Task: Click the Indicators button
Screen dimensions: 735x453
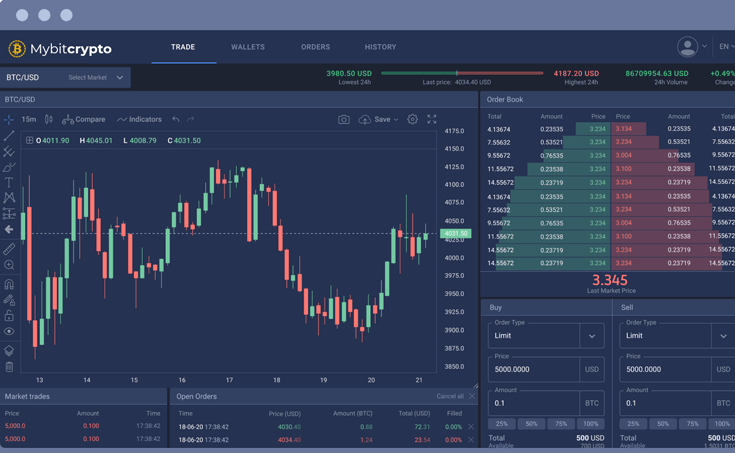Action: pos(139,120)
